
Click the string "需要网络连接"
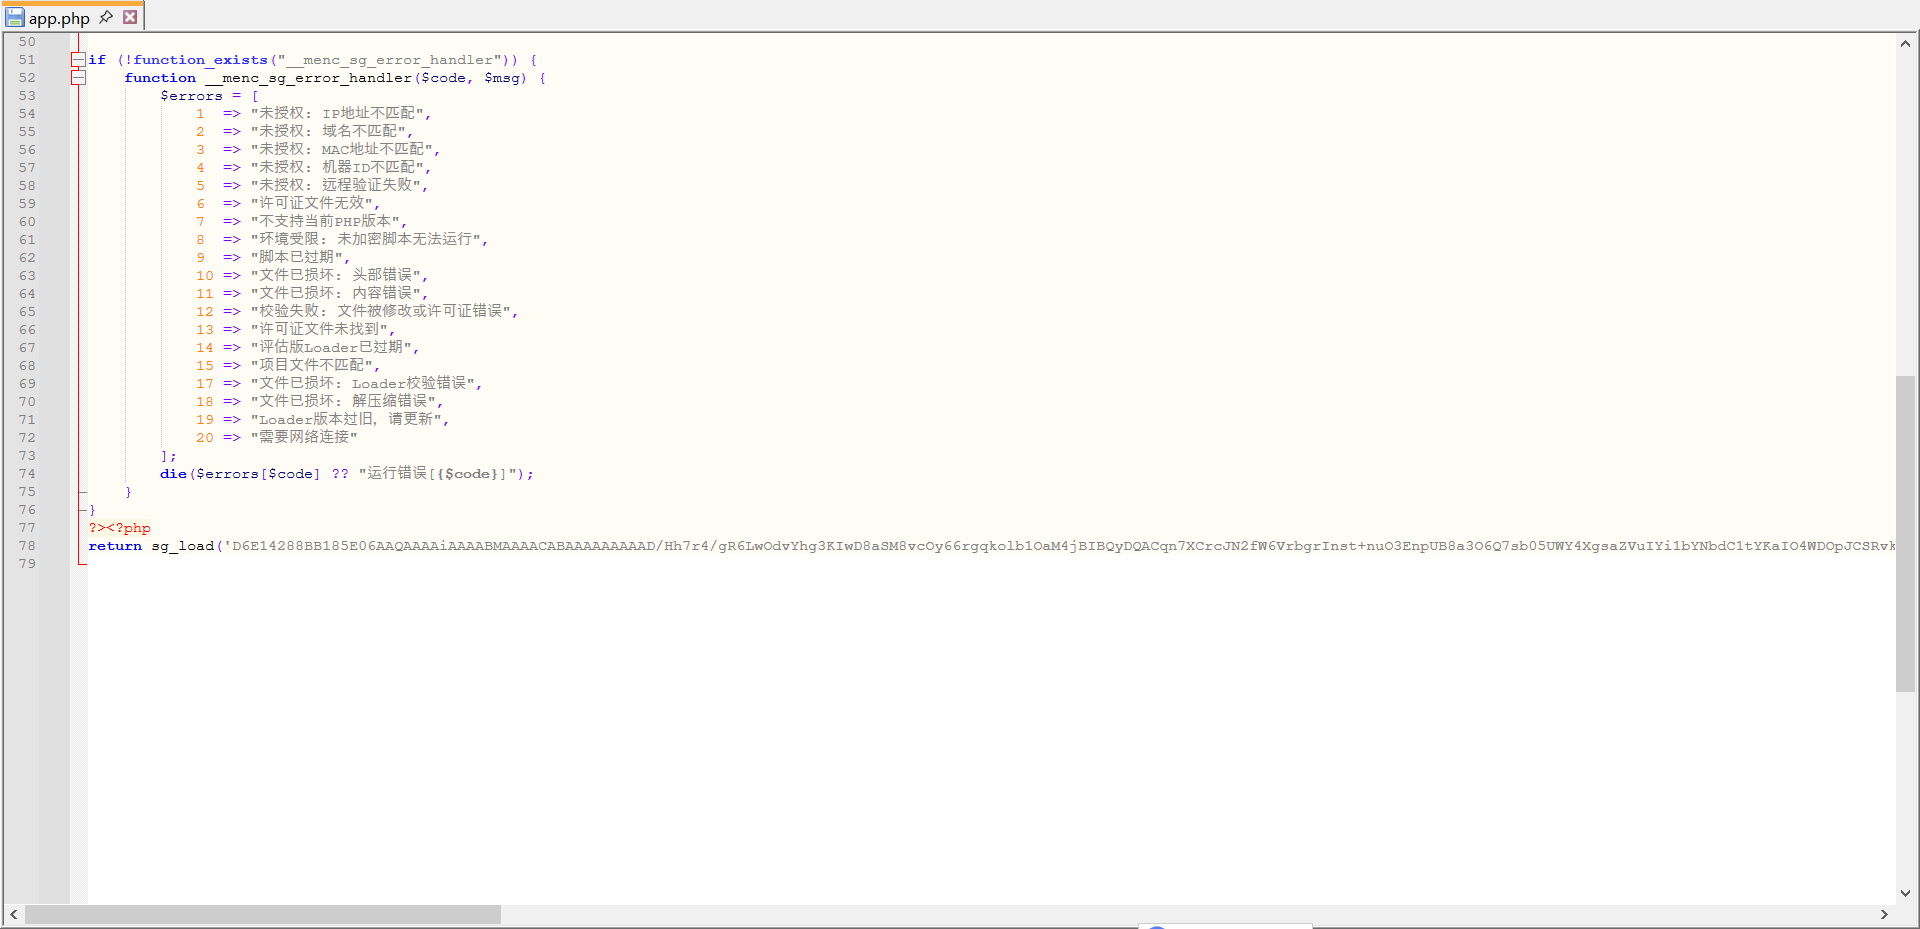[304, 438]
